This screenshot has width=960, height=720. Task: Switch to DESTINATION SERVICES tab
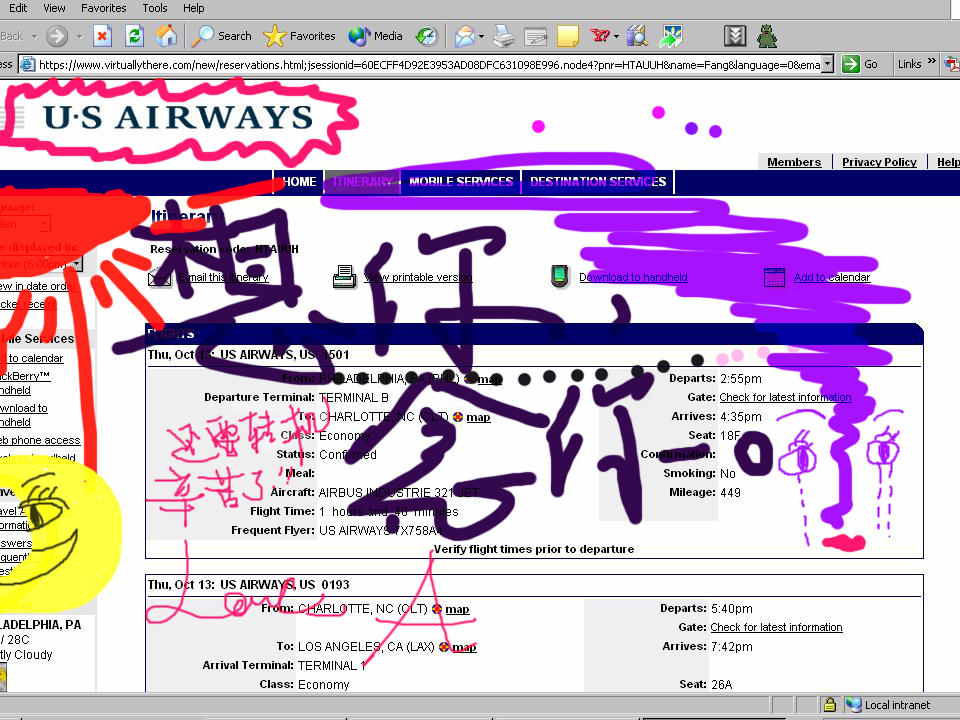click(x=598, y=182)
